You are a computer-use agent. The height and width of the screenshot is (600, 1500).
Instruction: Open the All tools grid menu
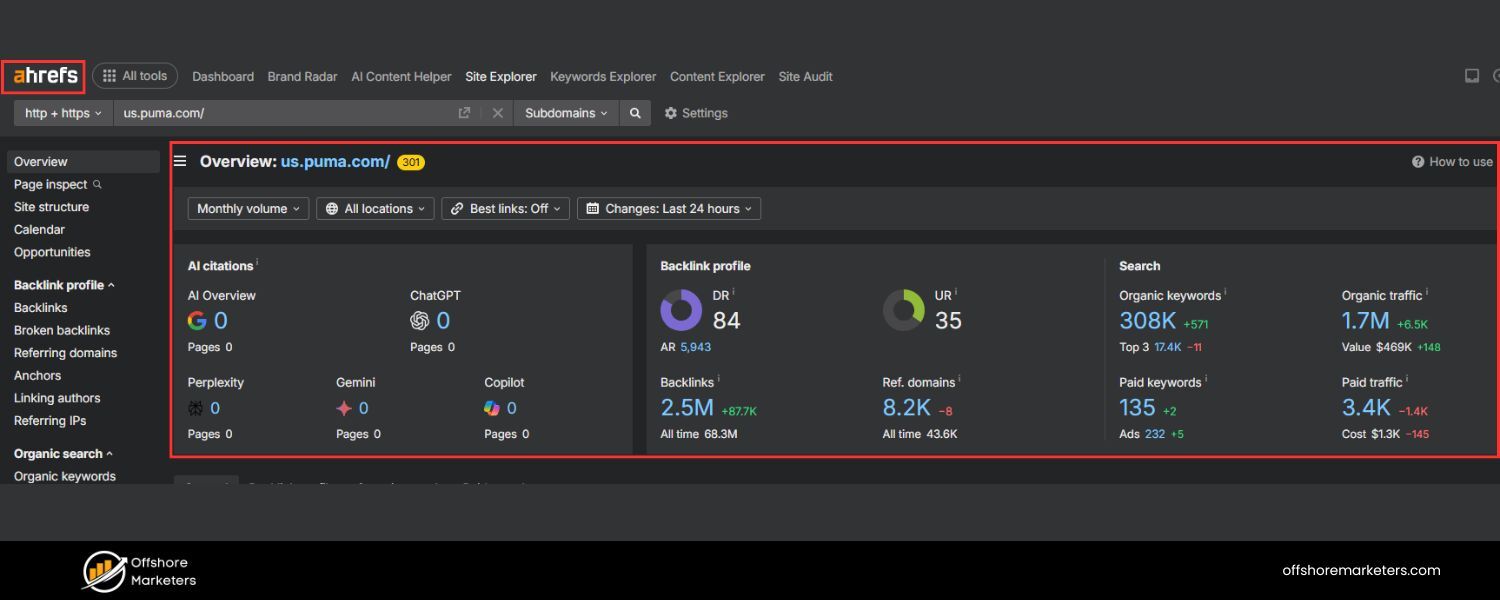pyautogui.click(x=135, y=76)
